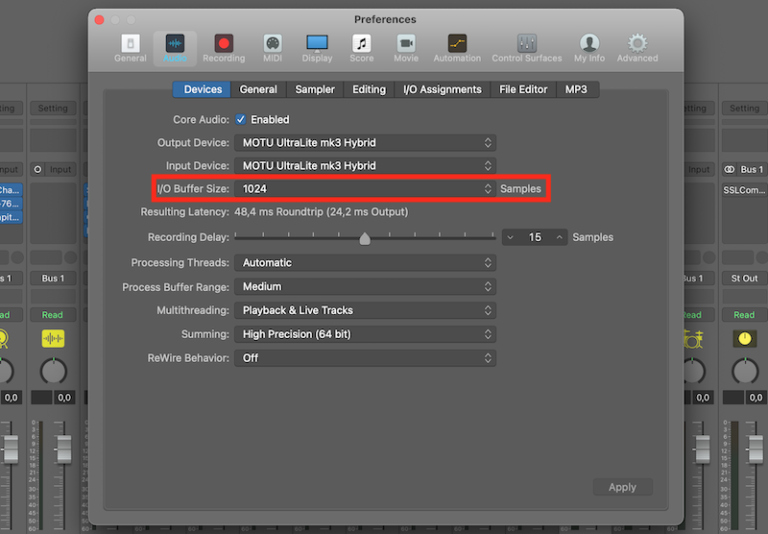Viewport: 768px width, 534px height.
Task: Open the MIDI preferences icon
Action: point(272,48)
